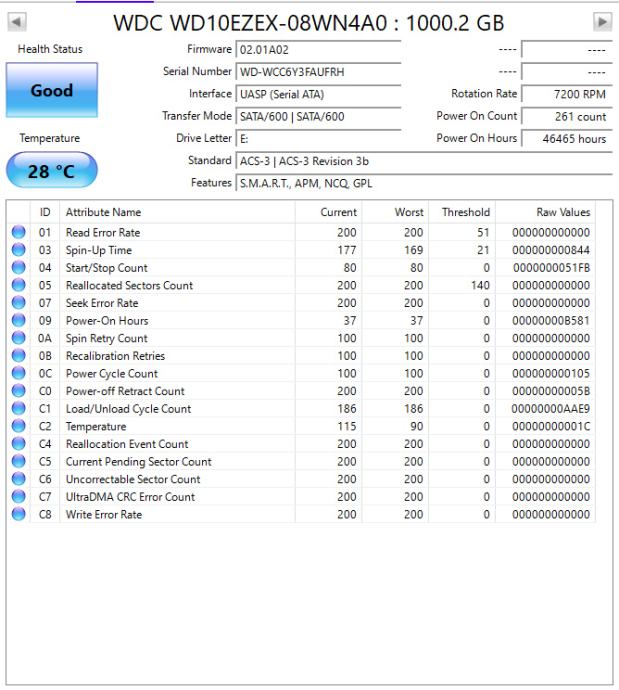Click the Firmware field 02.01A02
Image resolution: width=619 pixels, height=690 pixels.
(x=319, y=50)
